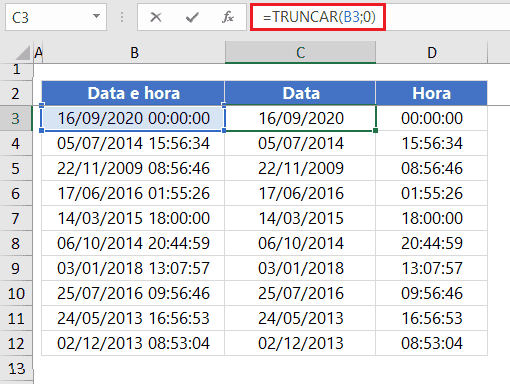510x384 pixels.
Task: Select Hora cell 13:07:57 in column D
Action: pos(432,268)
